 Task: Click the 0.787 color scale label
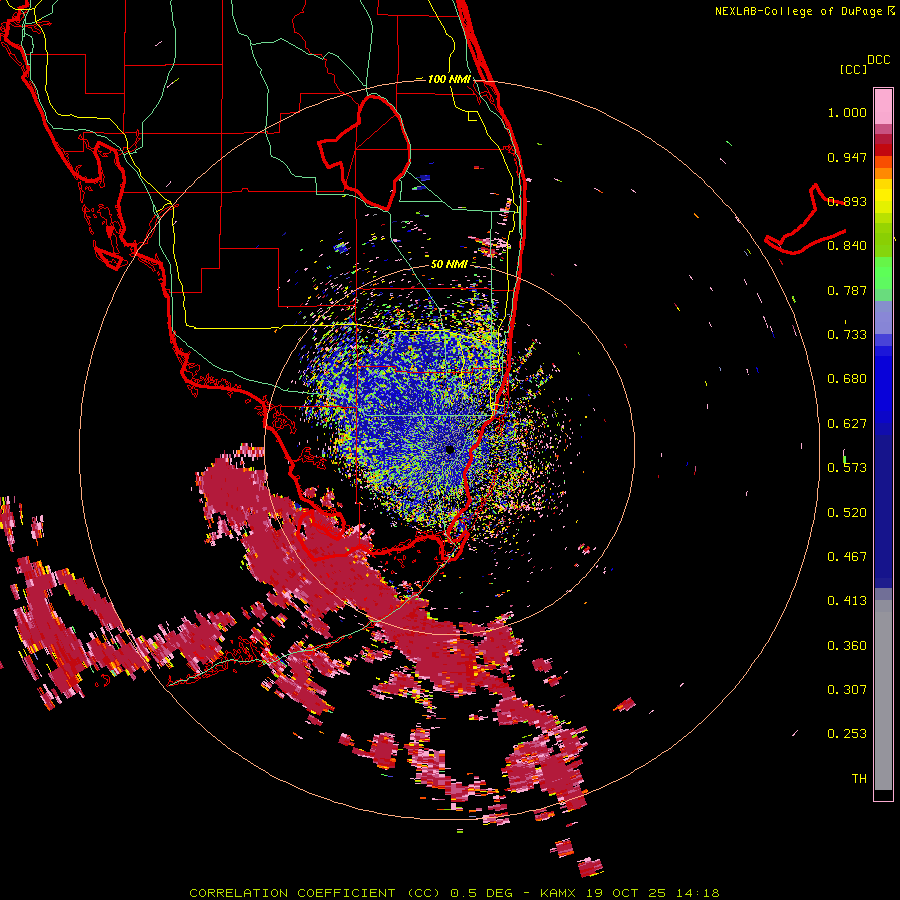click(847, 290)
